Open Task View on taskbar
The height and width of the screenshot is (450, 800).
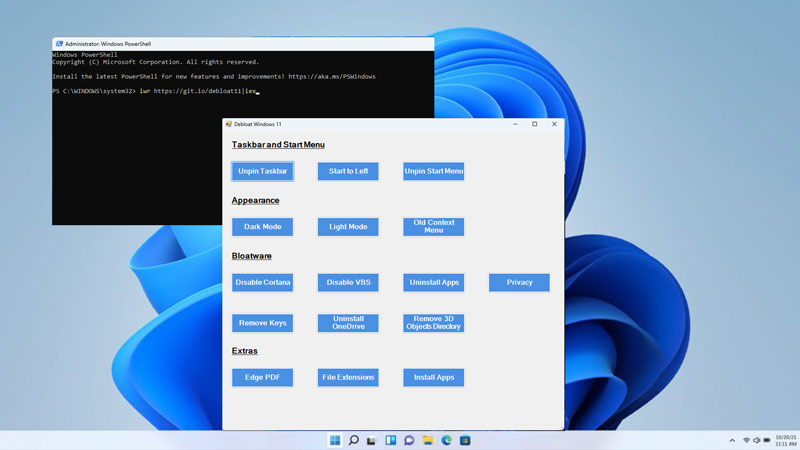coord(371,440)
